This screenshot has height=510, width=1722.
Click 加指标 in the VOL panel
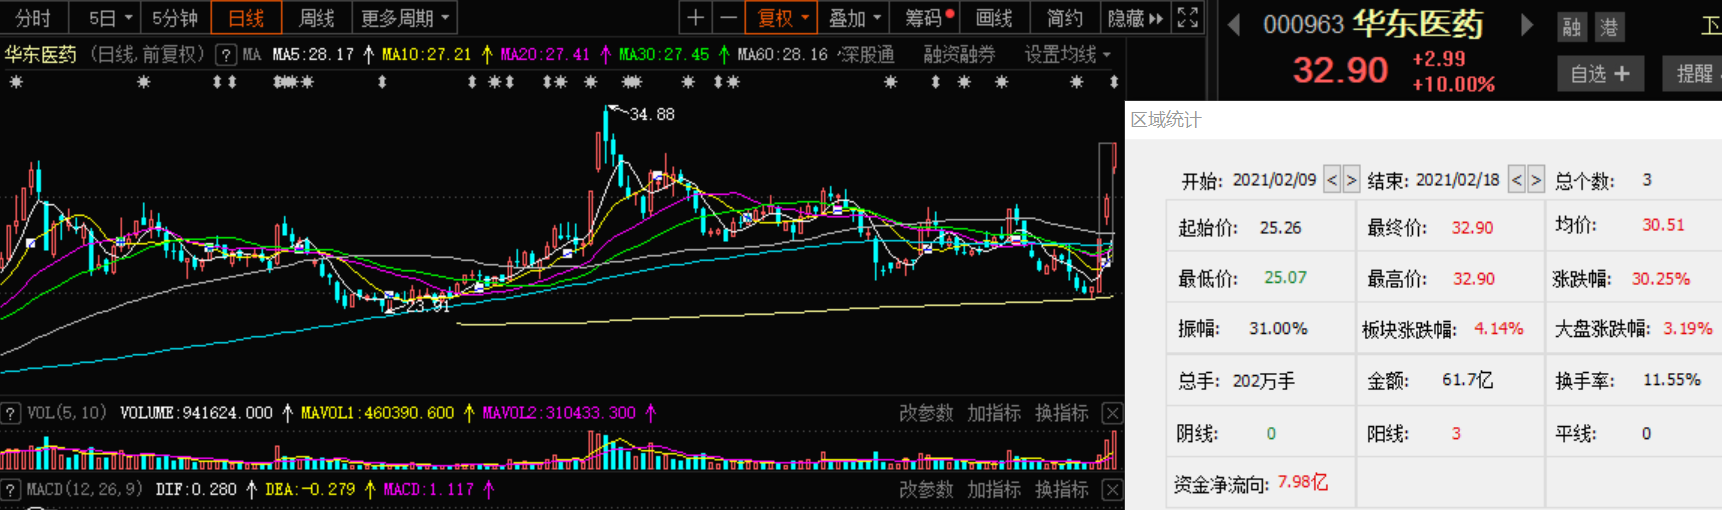click(x=993, y=413)
